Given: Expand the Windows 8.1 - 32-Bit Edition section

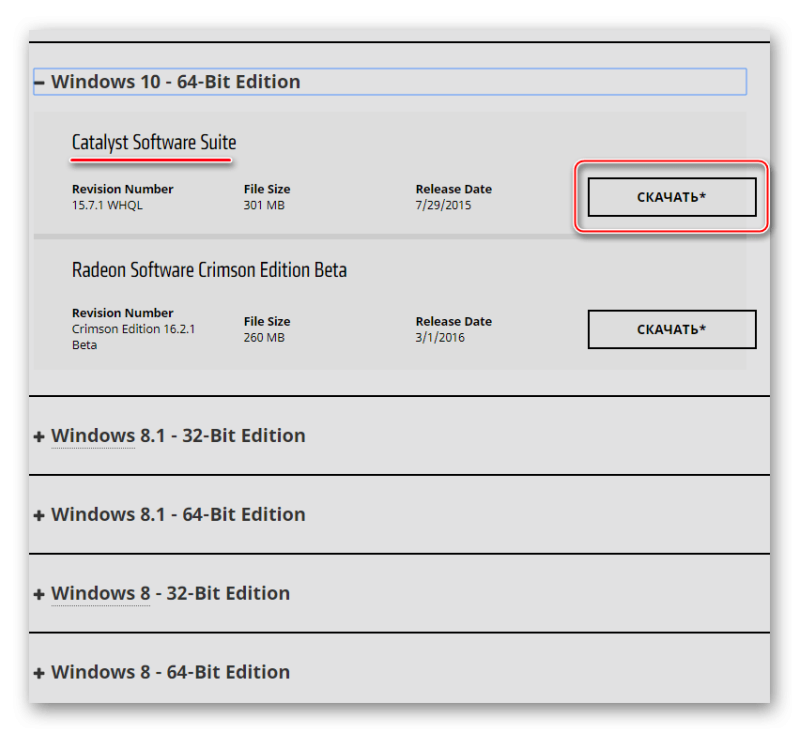Looking at the screenshot, I should [x=169, y=436].
